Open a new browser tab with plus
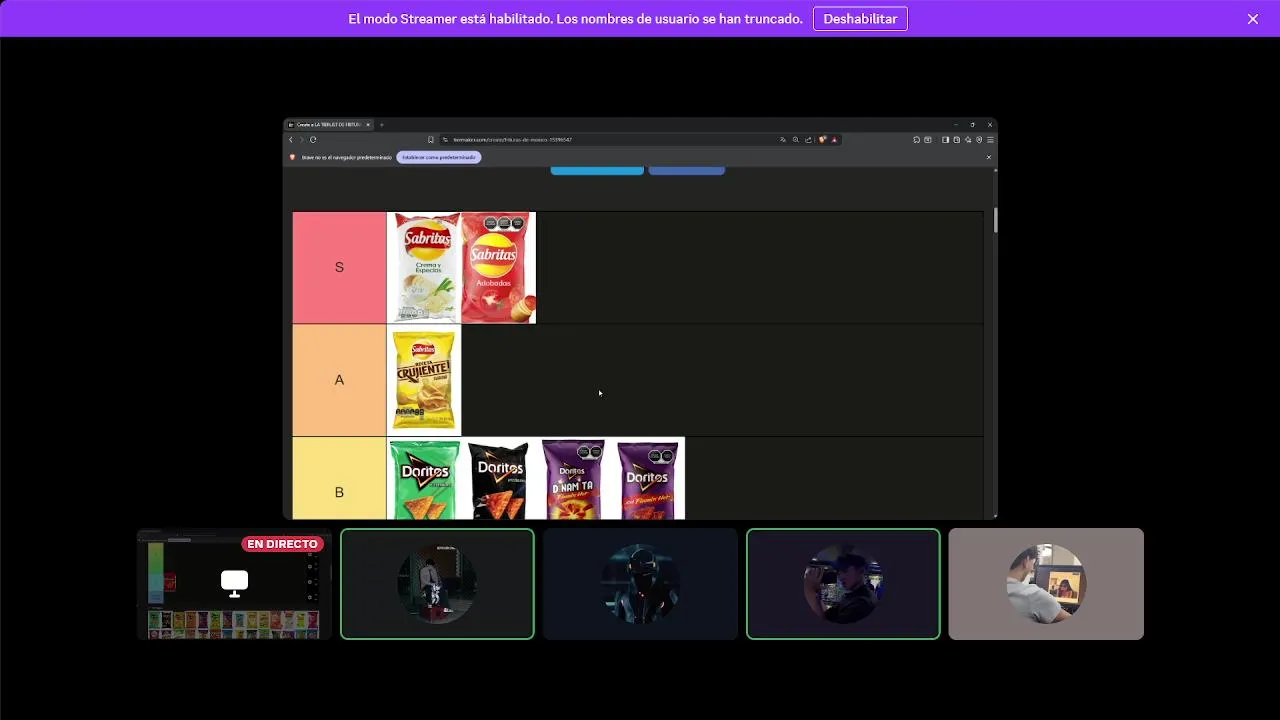The image size is (1280, 720). 381,125
